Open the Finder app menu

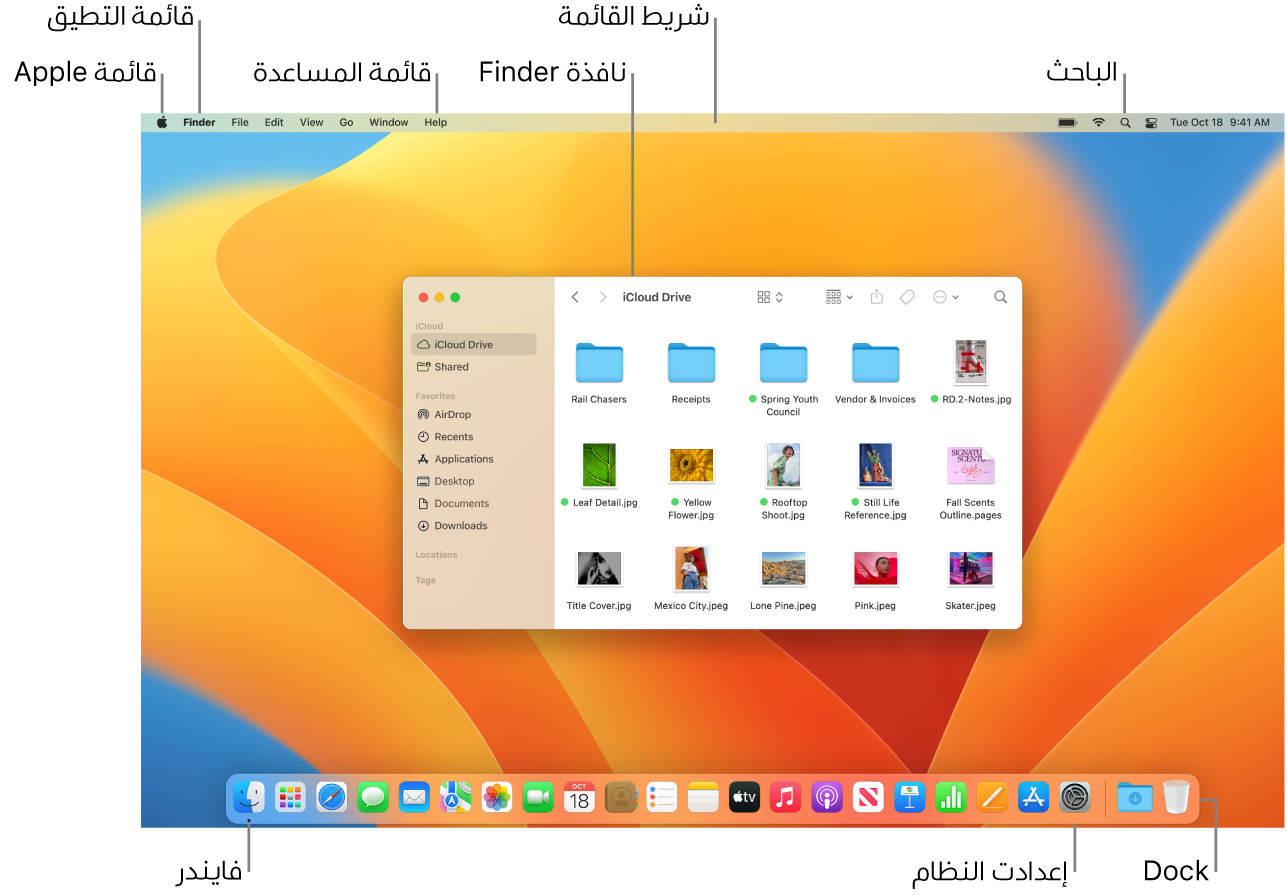tap(199, 122)
